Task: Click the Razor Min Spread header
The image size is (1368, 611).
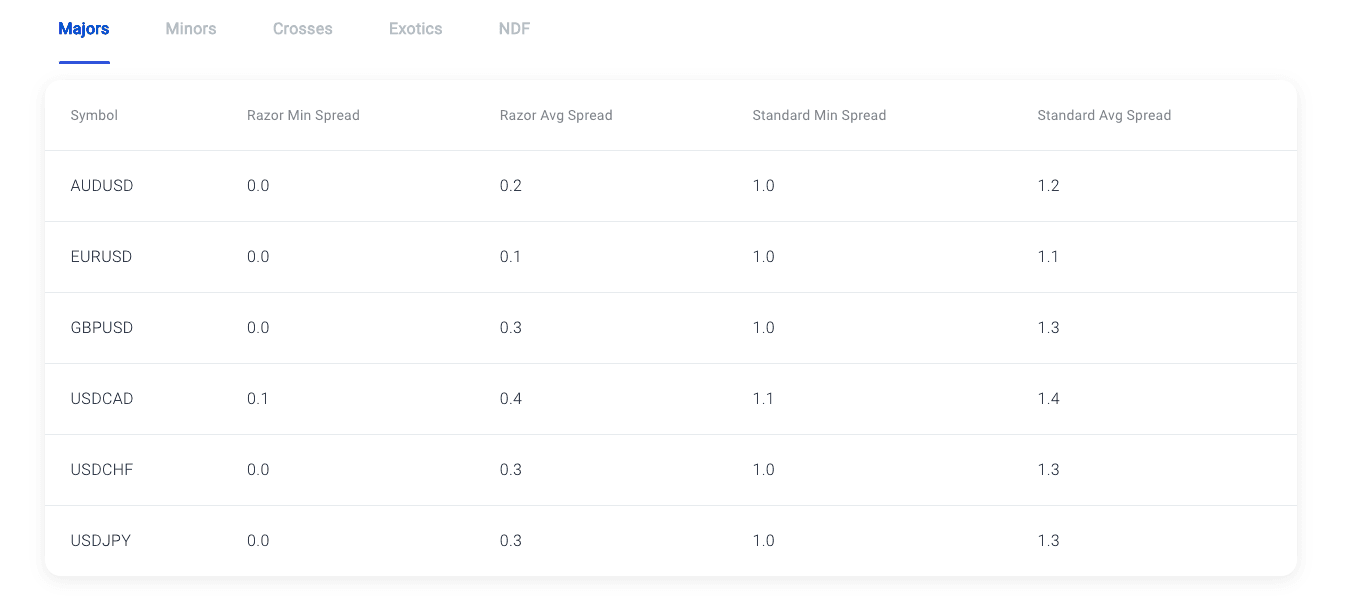Action: (303, 115)
